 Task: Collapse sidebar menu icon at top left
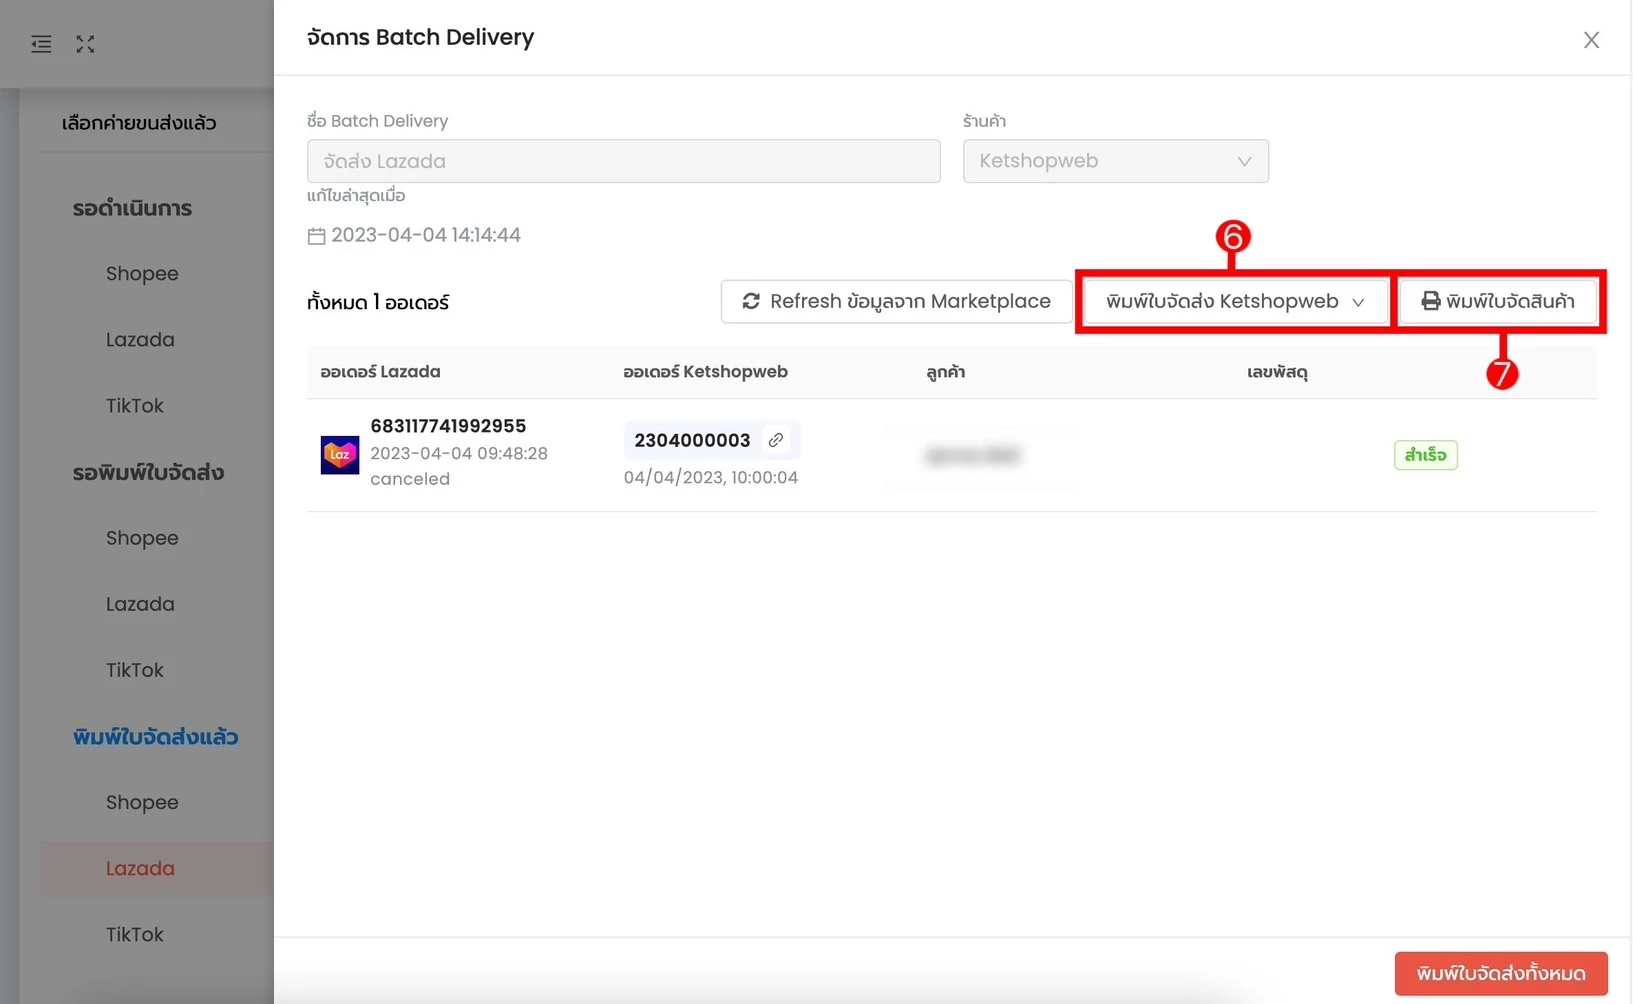coord(41,44)
